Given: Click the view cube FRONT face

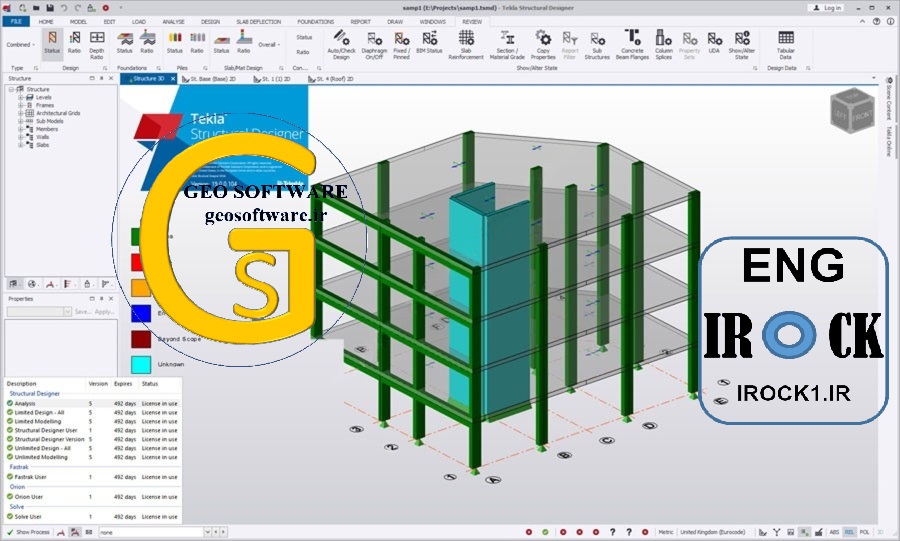Looking at the screenshot, I should 862,116.
